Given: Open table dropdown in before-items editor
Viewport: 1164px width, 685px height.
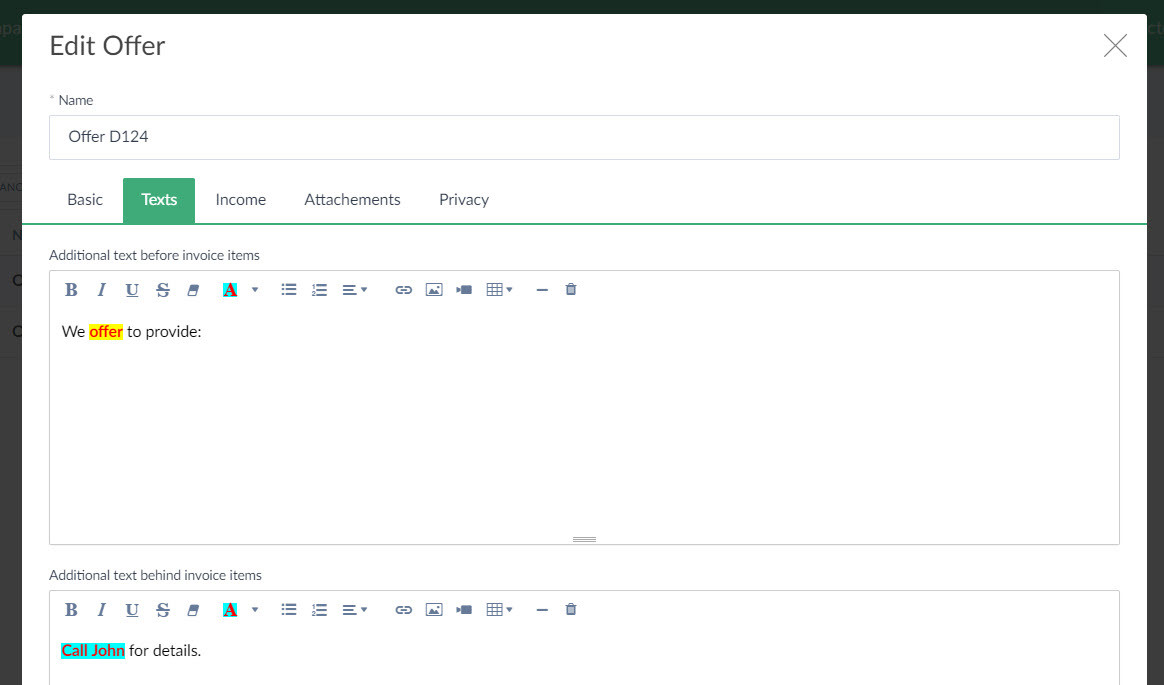Looking at the screenshot, I should point(499,289).
